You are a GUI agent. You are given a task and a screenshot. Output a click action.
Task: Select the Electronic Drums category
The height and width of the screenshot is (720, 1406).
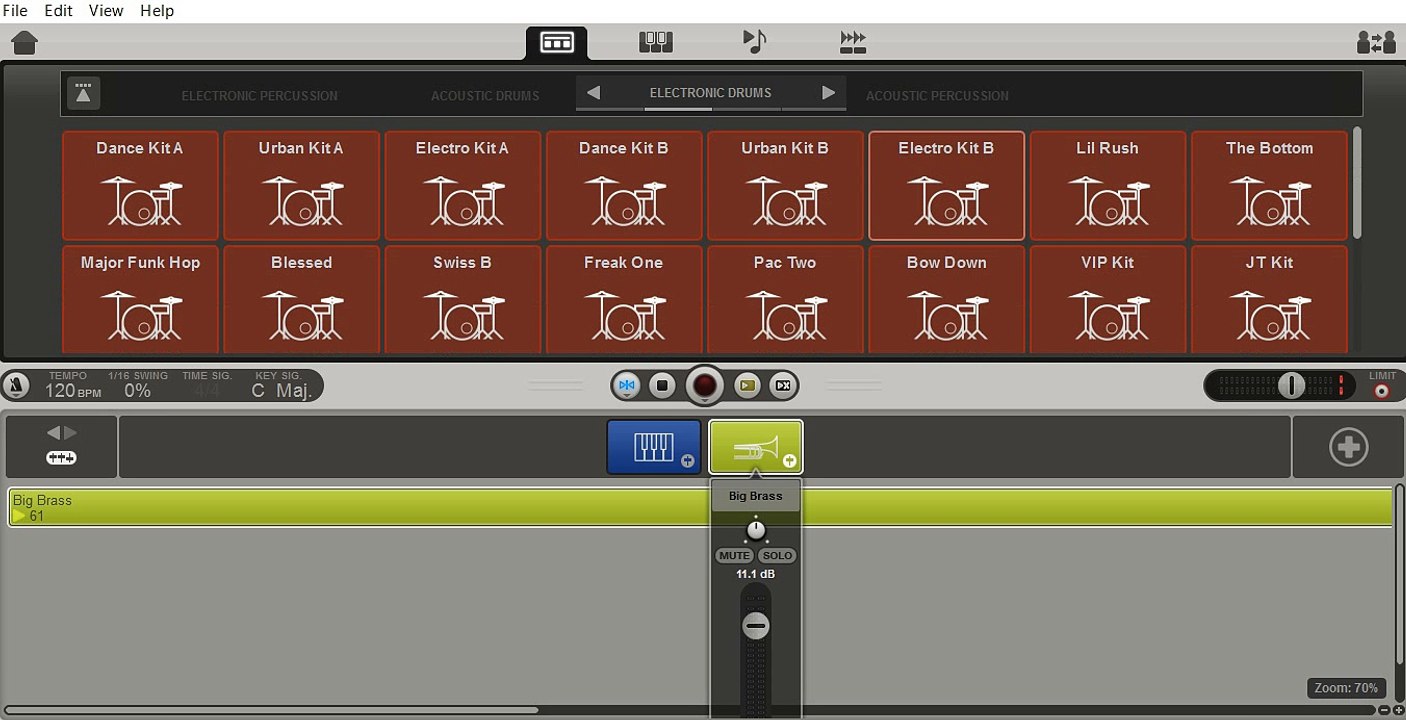point(710,93)
